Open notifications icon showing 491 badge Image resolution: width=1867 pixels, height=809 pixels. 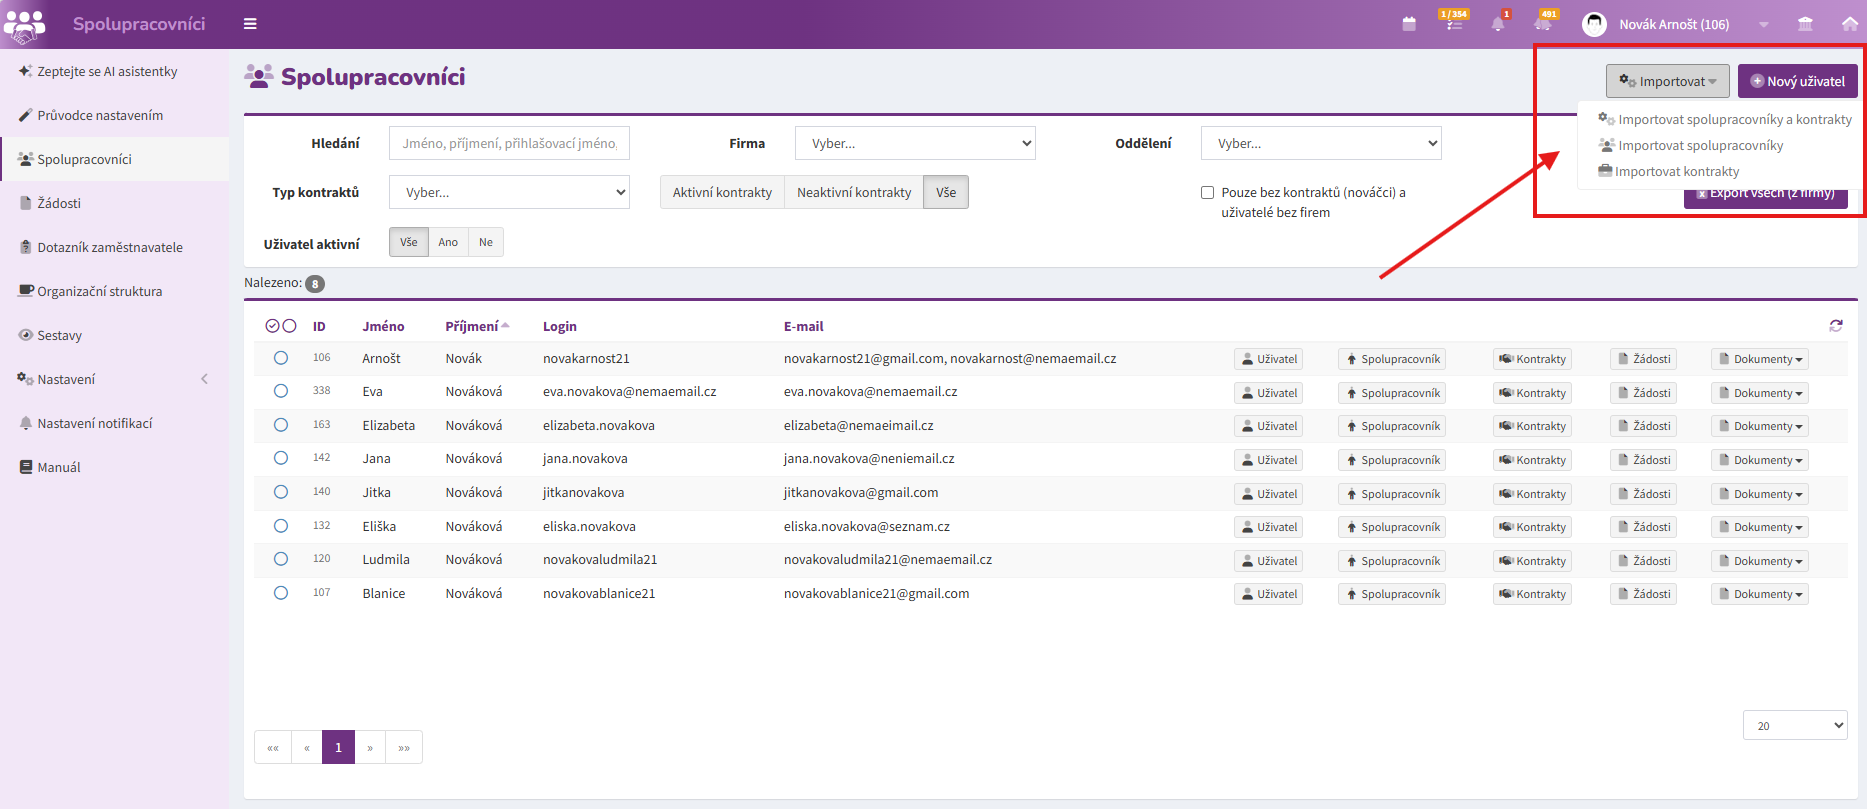tap(1544, 22)
